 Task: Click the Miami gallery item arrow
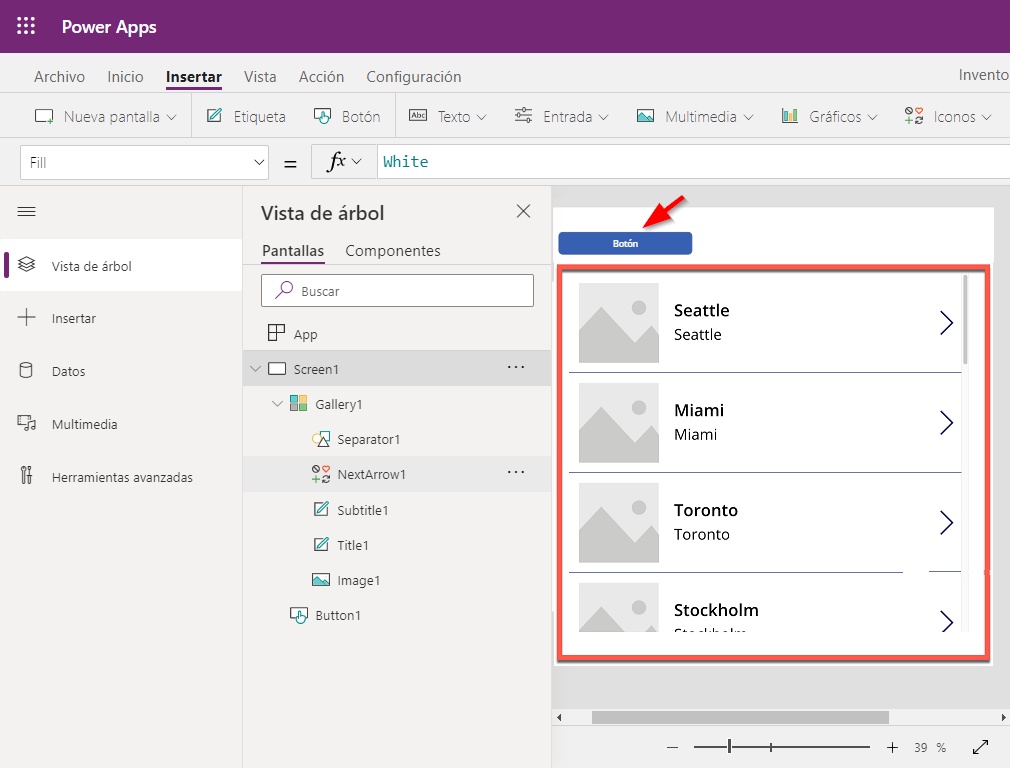pos(946,423)
